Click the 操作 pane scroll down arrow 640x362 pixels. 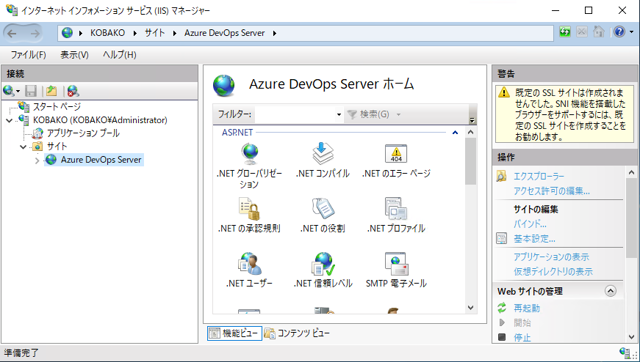click(631, 337)
